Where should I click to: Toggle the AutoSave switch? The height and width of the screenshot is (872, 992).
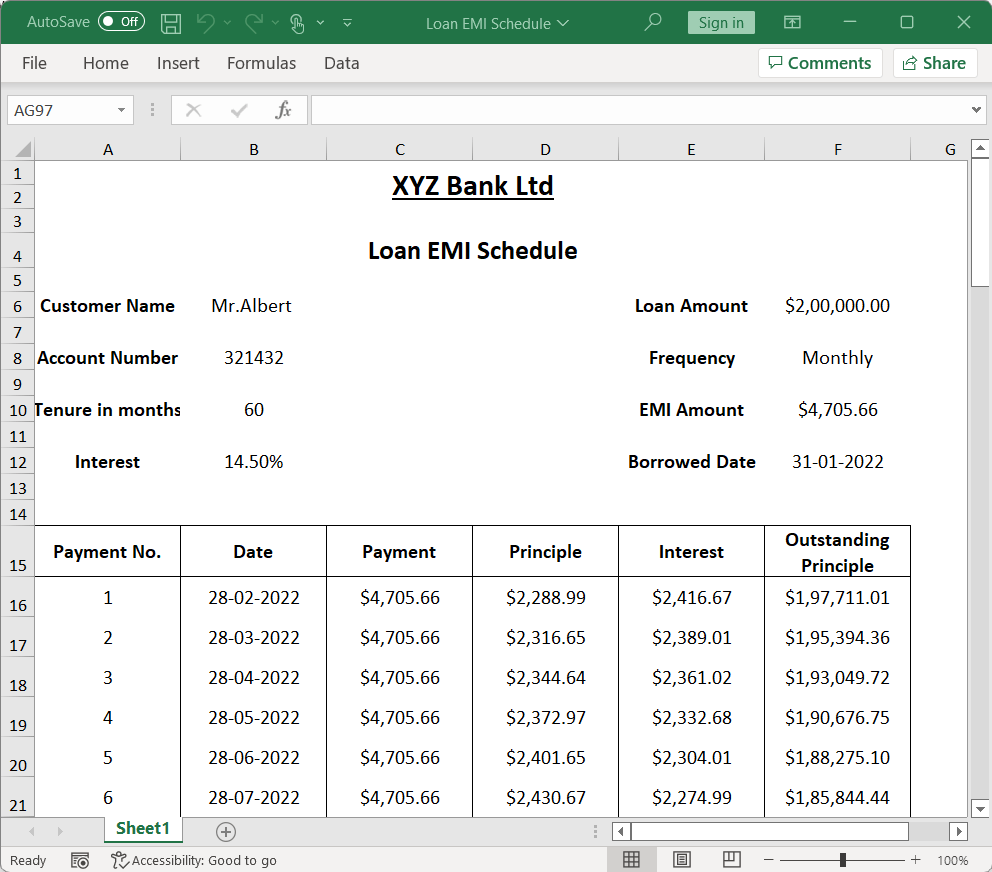click(x=121, y=22)
